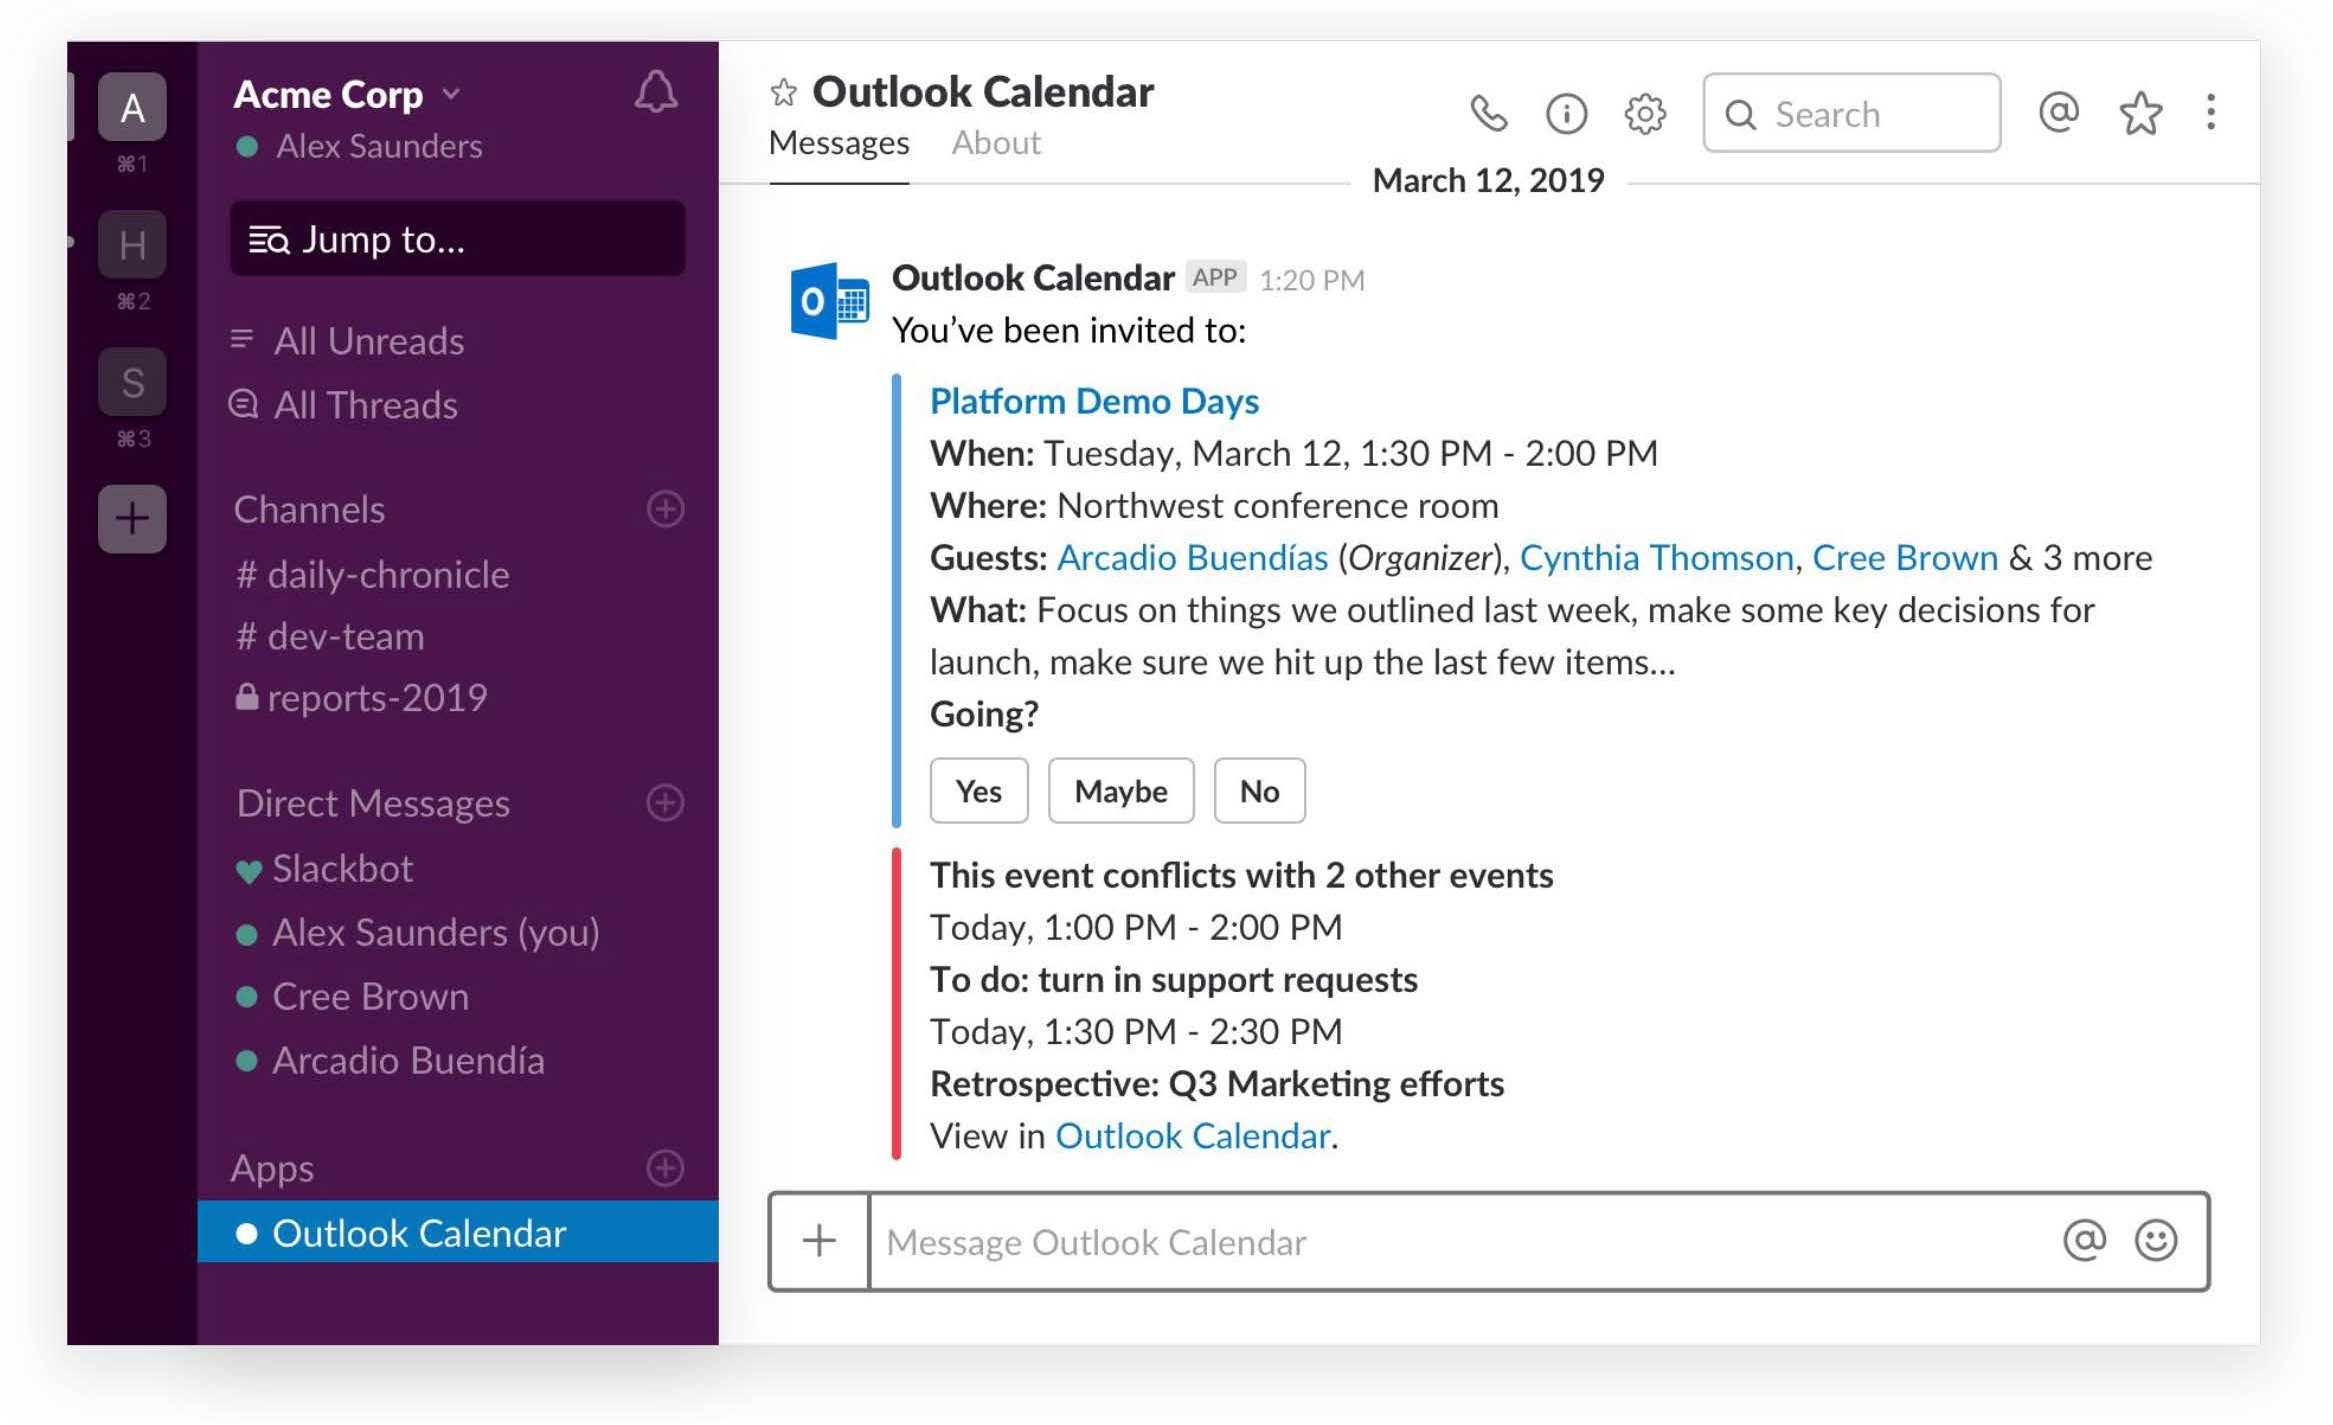Open starred items star icon
The height and width of the screenshot is (1425, 2333).
[x=2140, y=113]
